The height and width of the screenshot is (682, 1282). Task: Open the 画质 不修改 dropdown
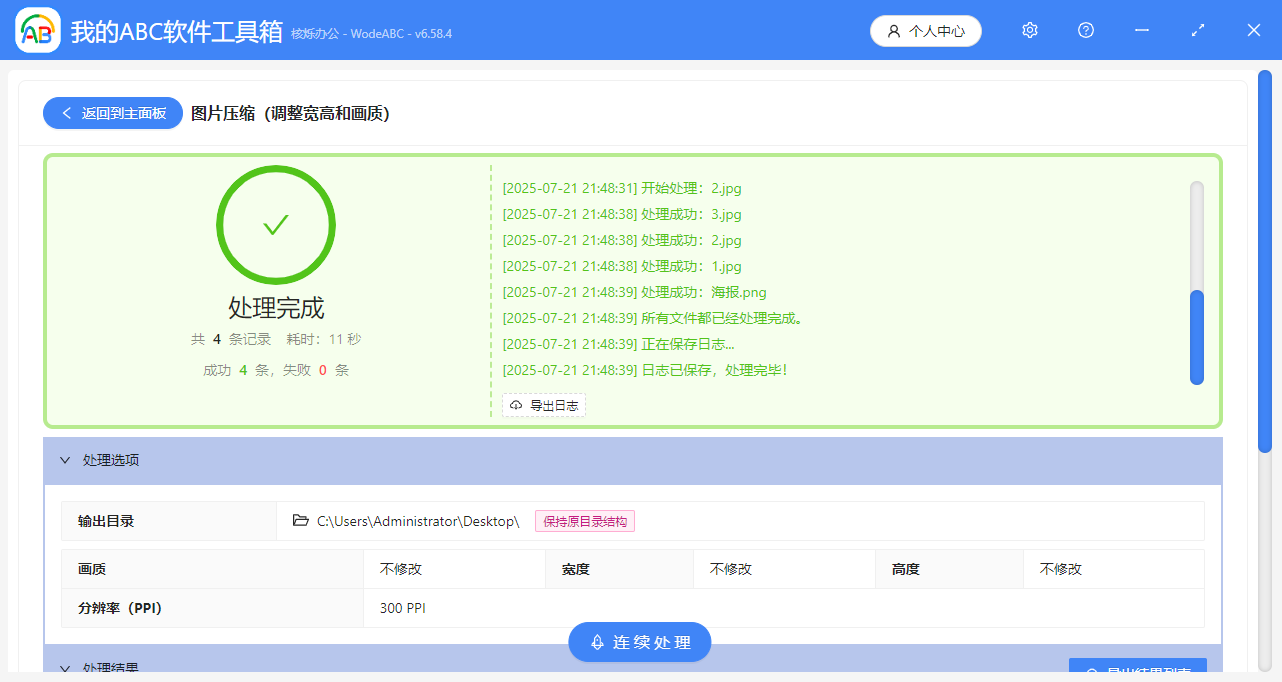tap(454, 568)
